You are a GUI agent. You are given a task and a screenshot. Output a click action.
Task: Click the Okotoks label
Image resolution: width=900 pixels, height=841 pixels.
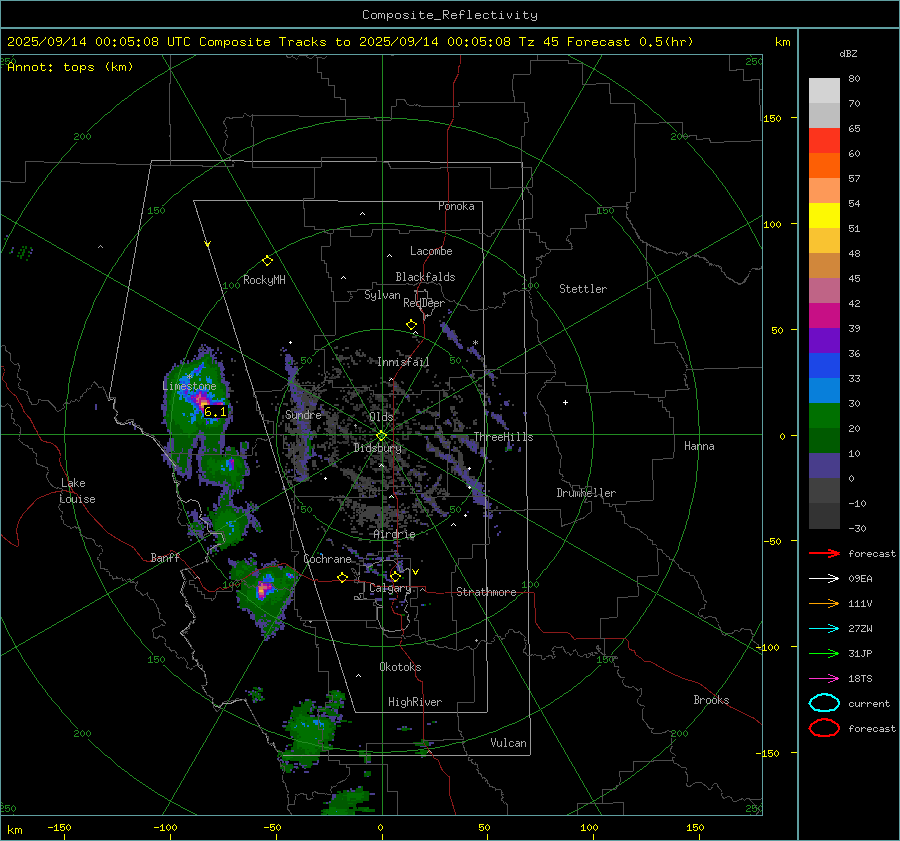point(400,667)
